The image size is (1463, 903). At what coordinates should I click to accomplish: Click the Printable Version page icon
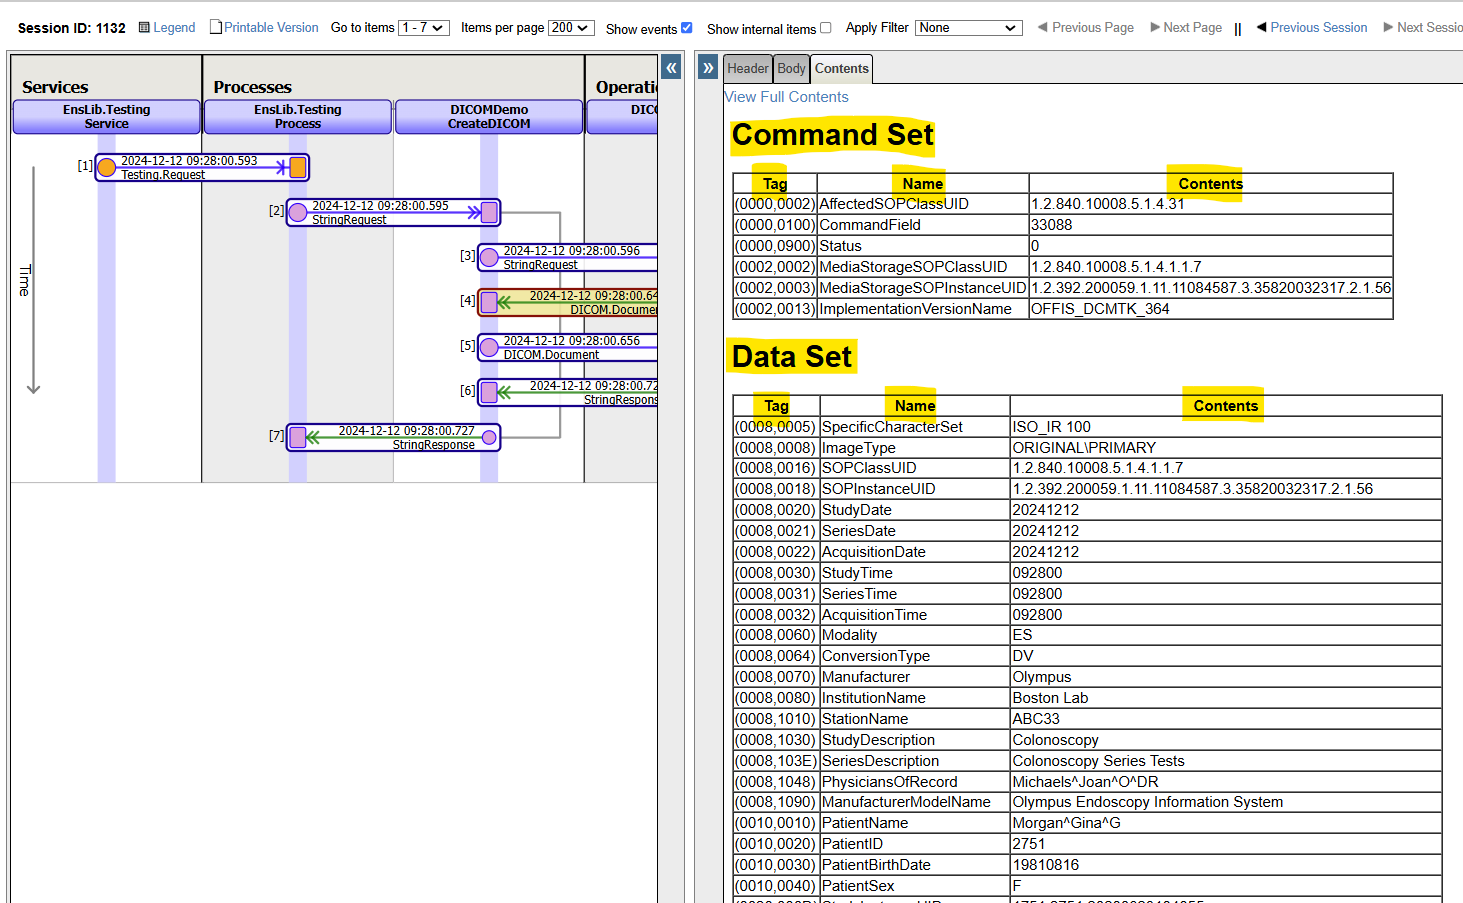(x=216, y=27)
